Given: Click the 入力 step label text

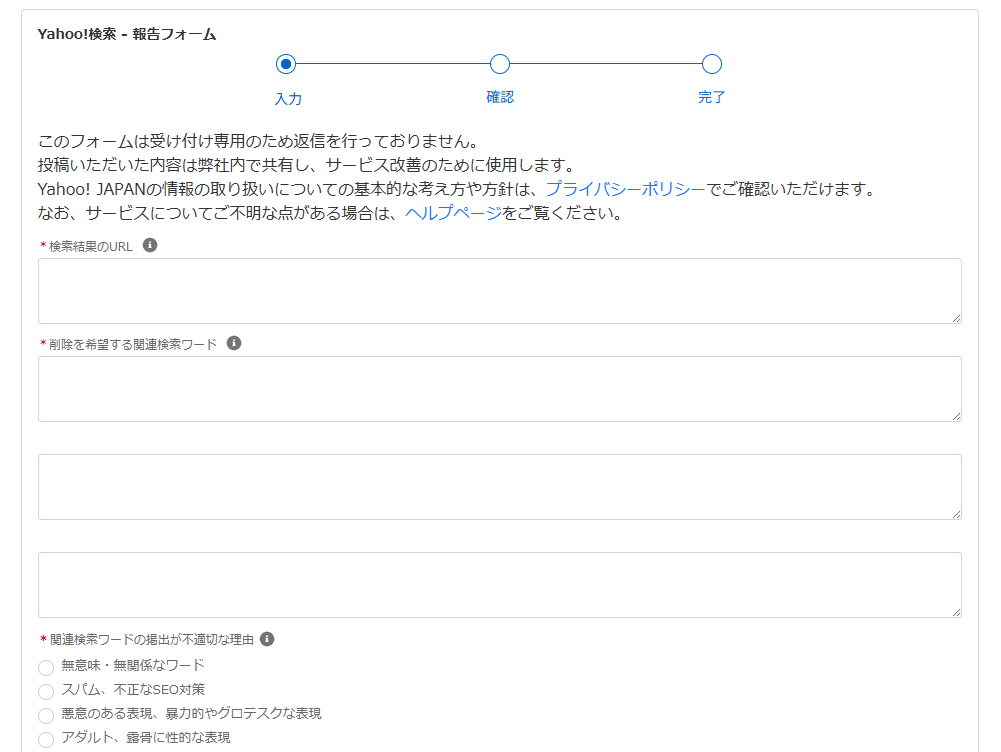Looking at the screenshot, I should pyautogui.click(x=288, y=99).
